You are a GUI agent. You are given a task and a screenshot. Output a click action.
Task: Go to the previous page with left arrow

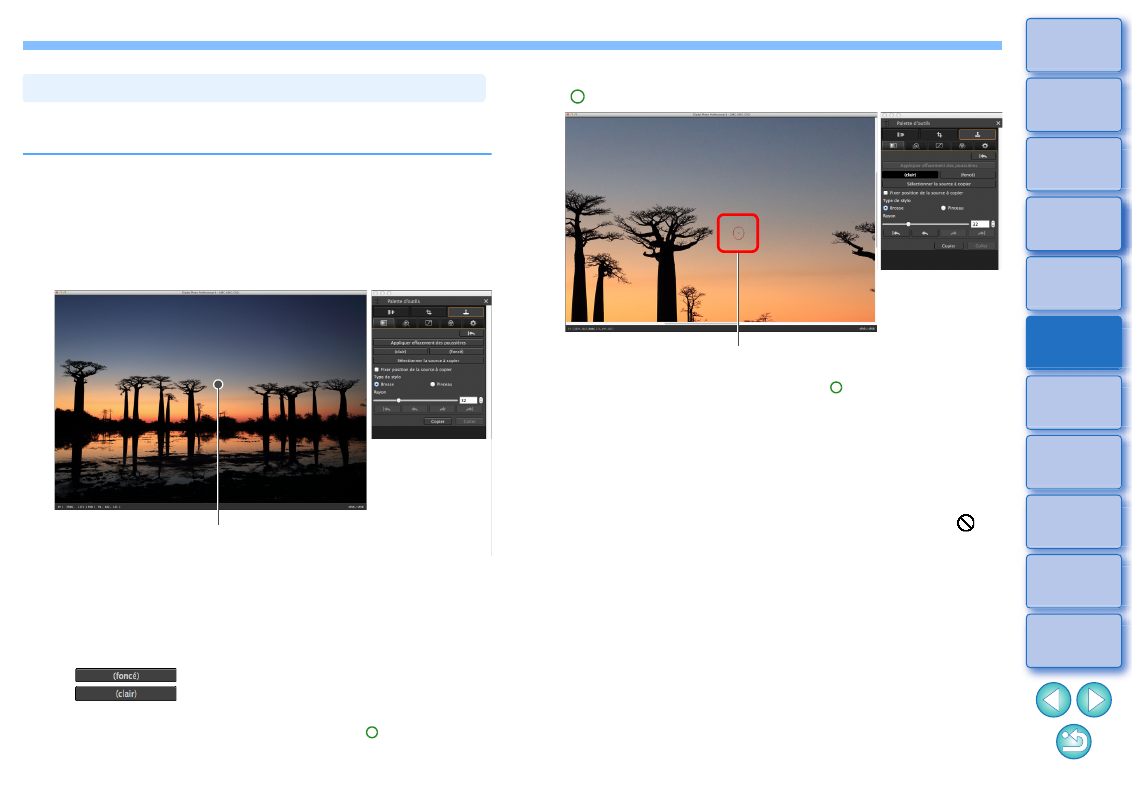click(1053, 700)
